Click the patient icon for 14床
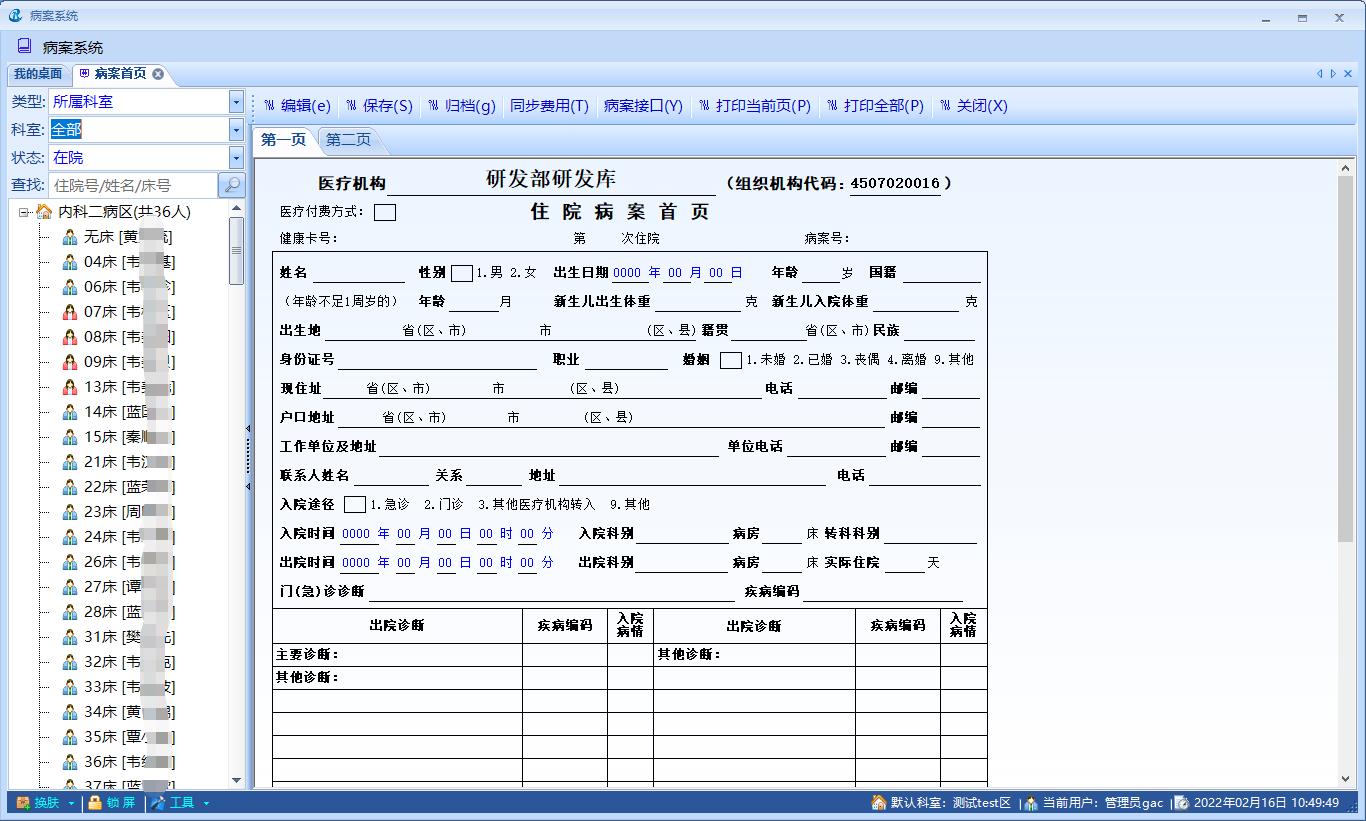Image resolution: width=1366 pixels, height=821 pixels. tap(70, 412)
